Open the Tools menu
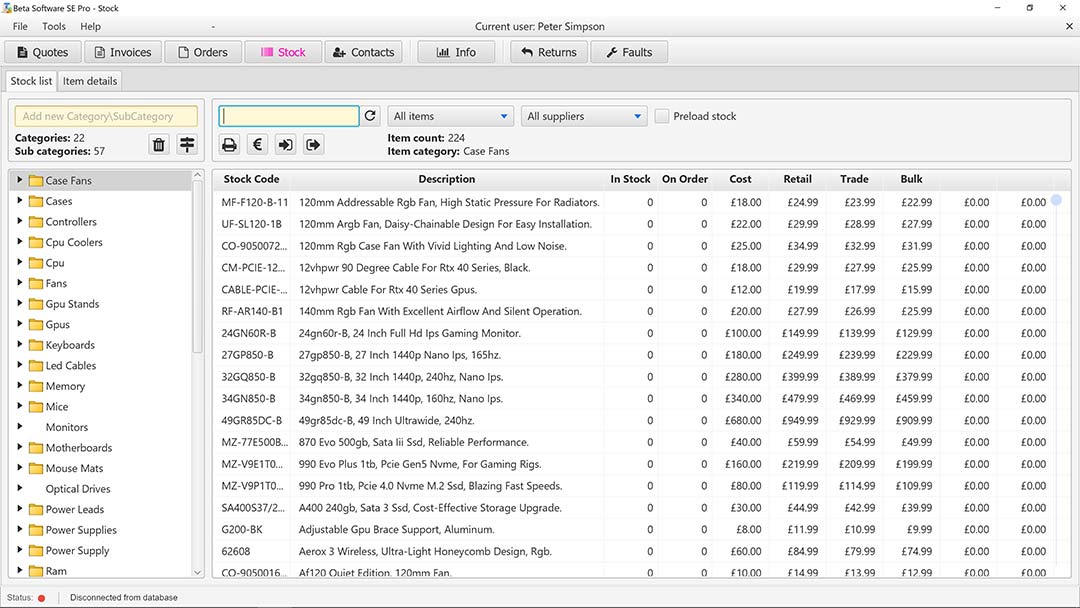 click(54, 26)
